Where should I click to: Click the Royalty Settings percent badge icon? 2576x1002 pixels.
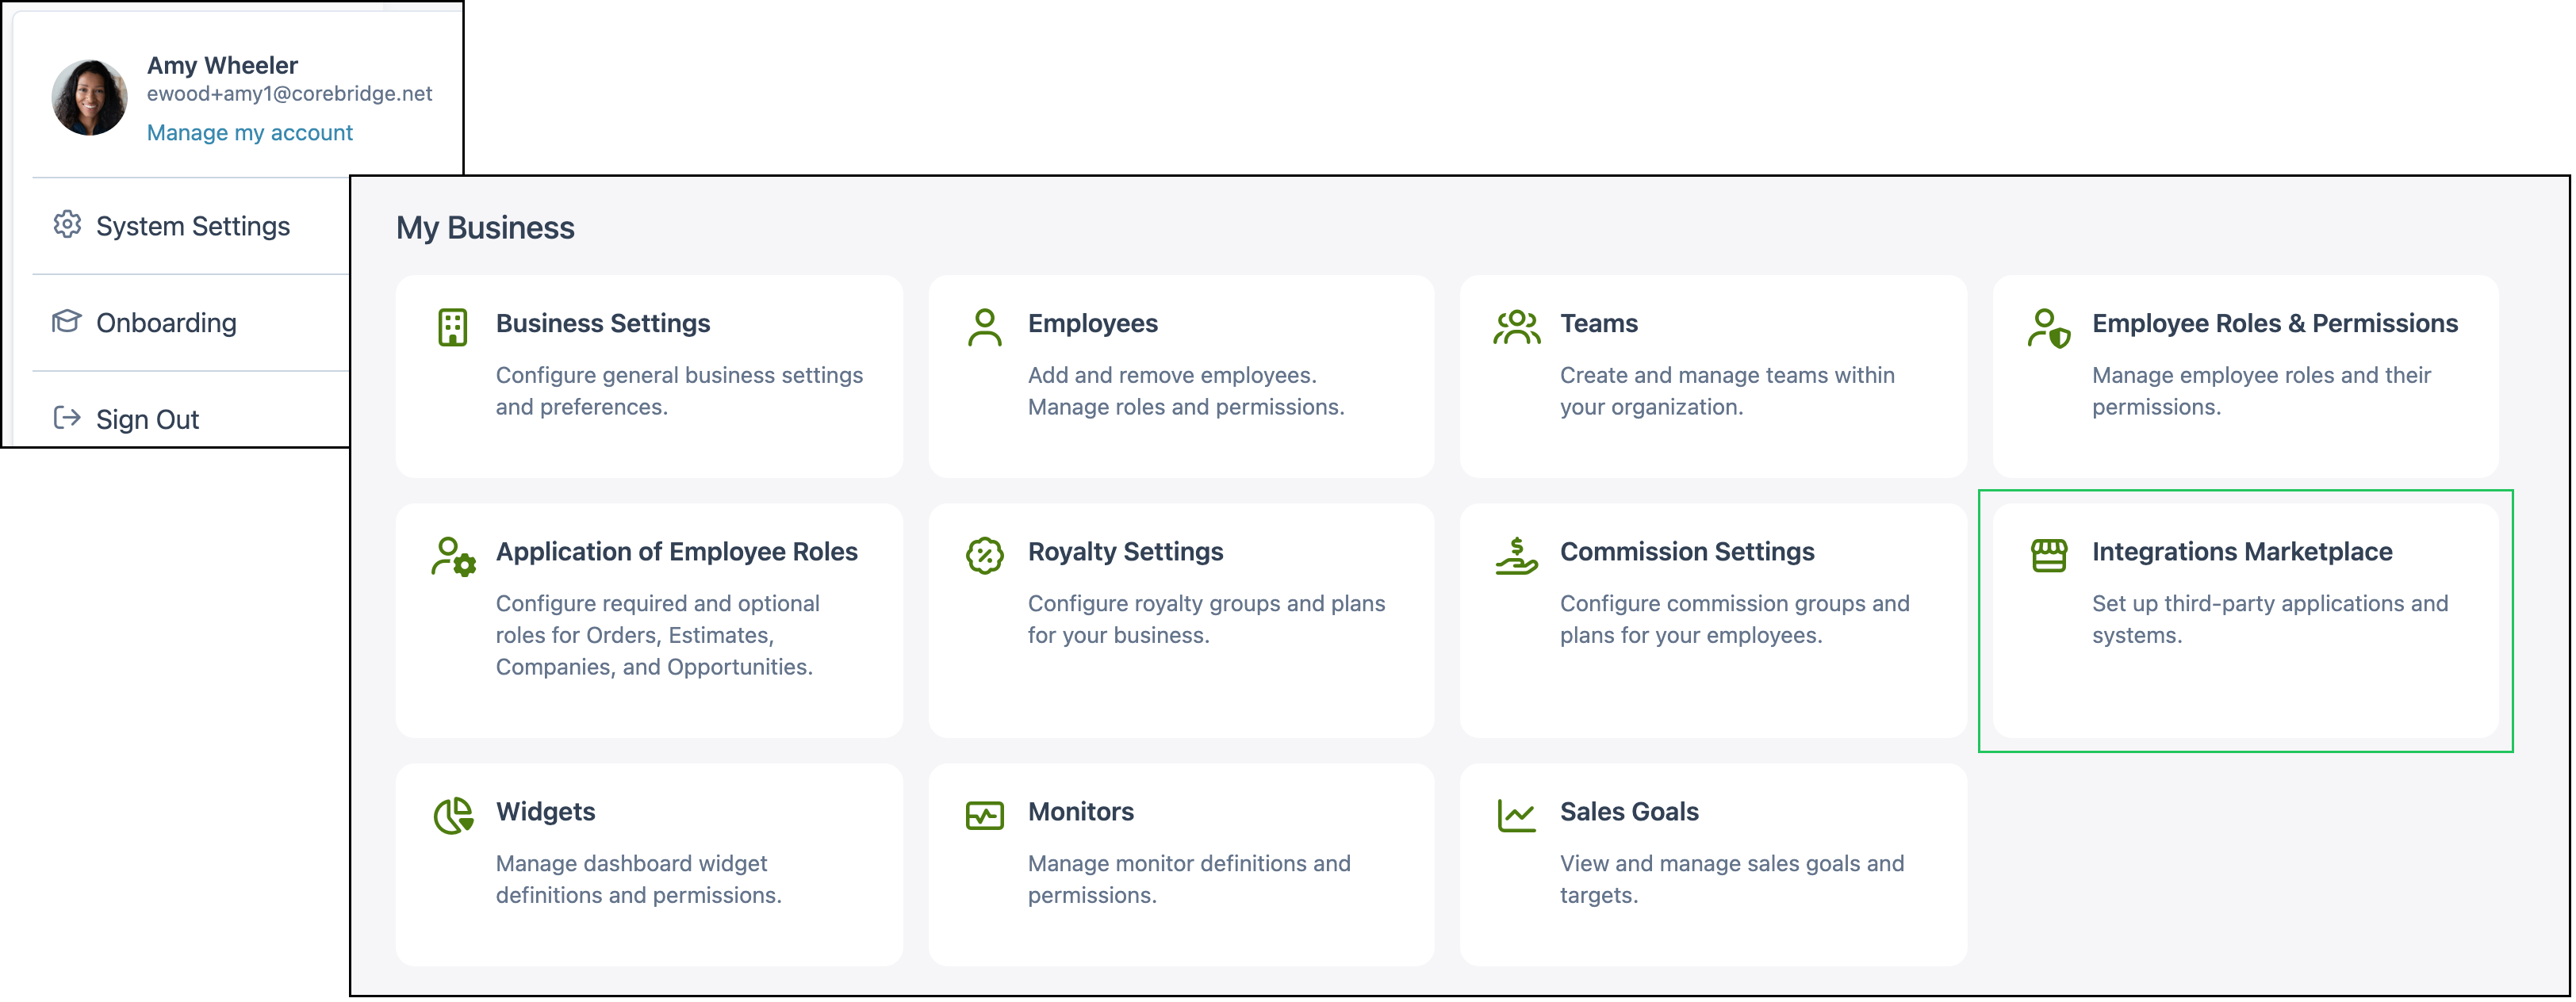(985, 555)
